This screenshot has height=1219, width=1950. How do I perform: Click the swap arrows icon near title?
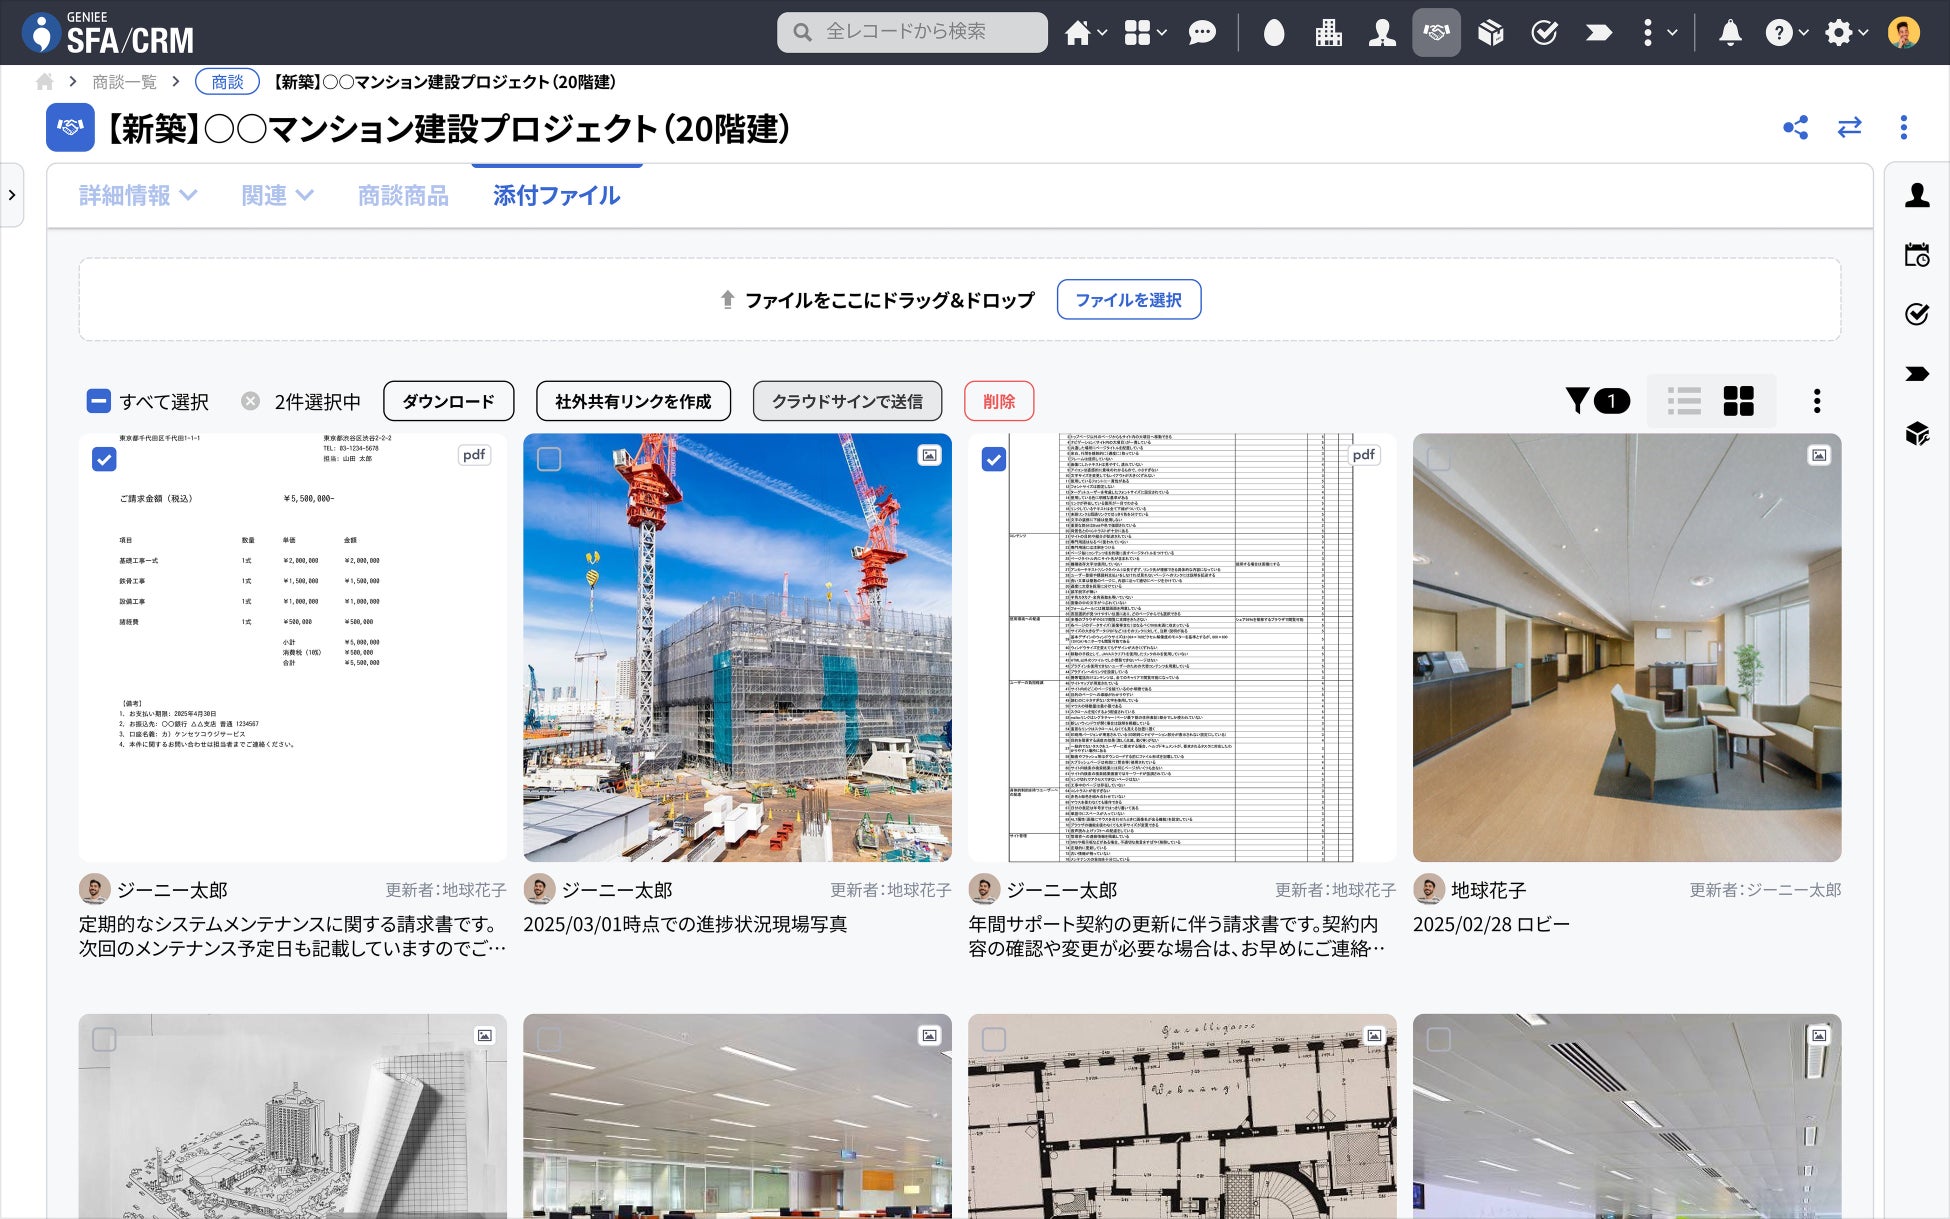tap(1849, 128)
